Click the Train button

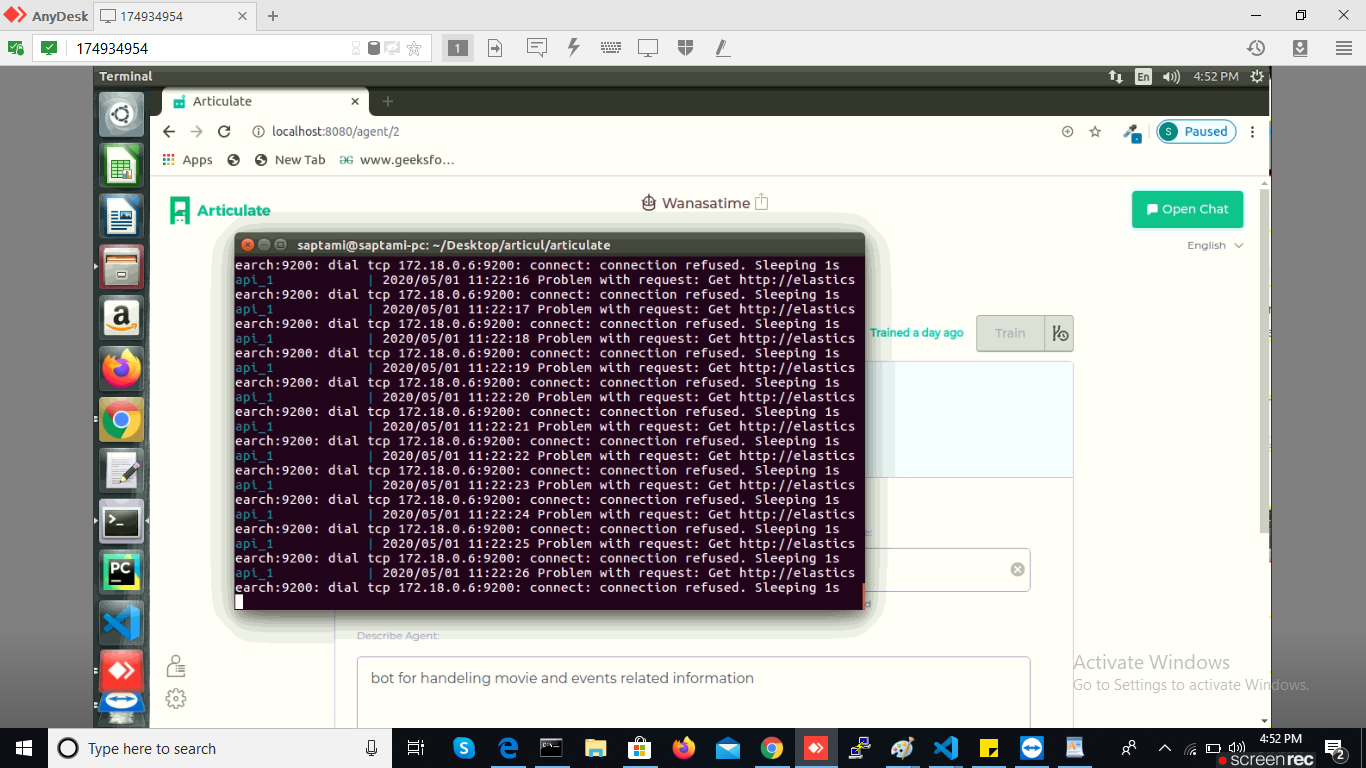1010,333
